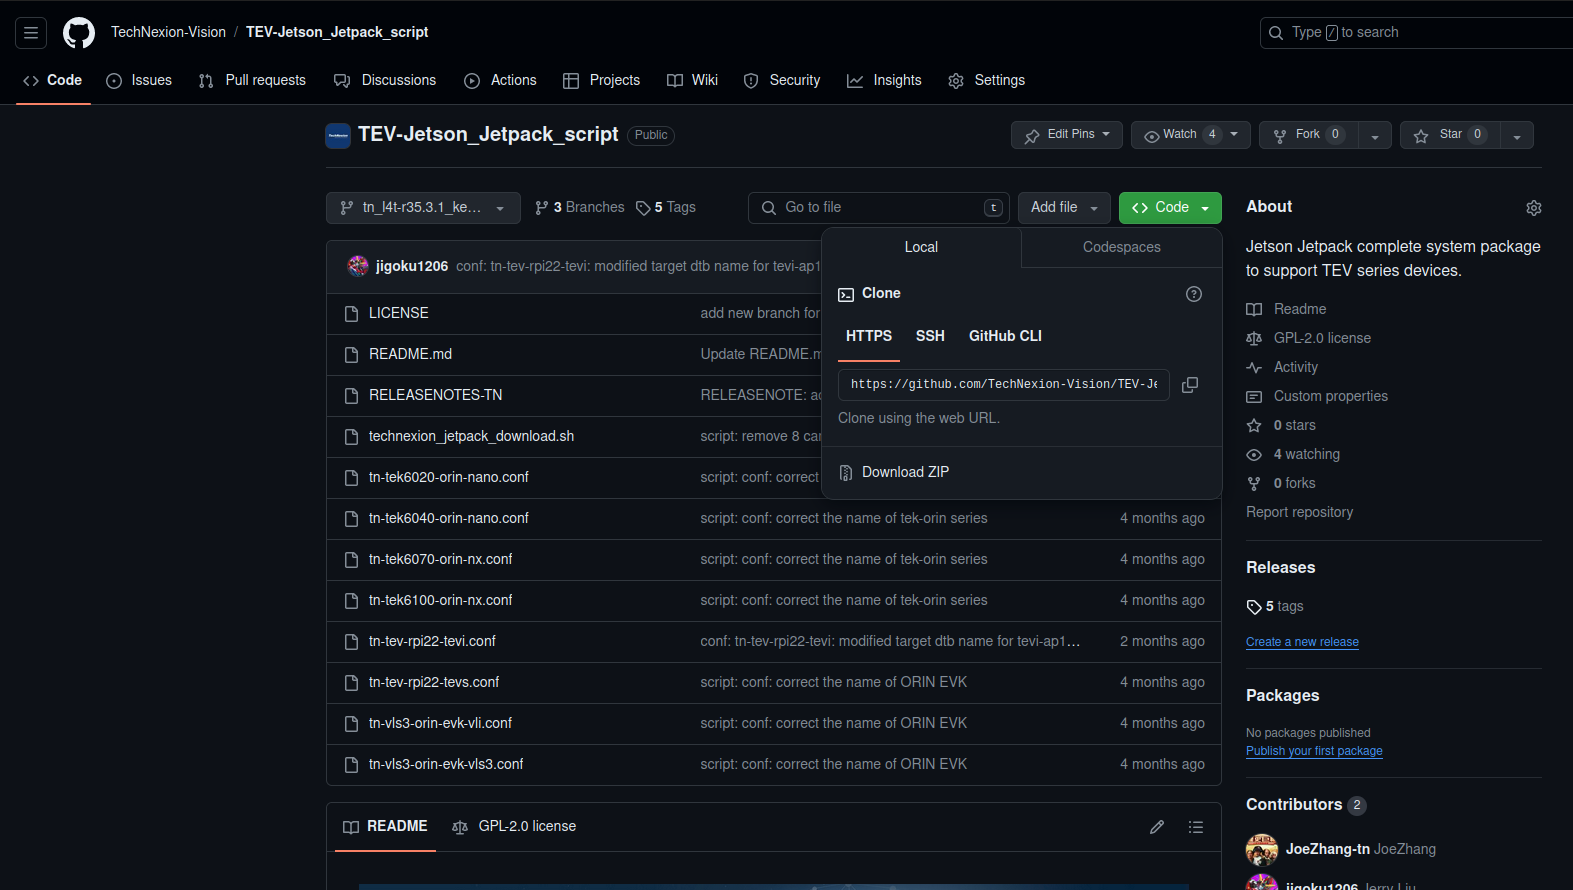Toggle the green Code dropdown button

pyautogui.click(x=1170, y=208)
